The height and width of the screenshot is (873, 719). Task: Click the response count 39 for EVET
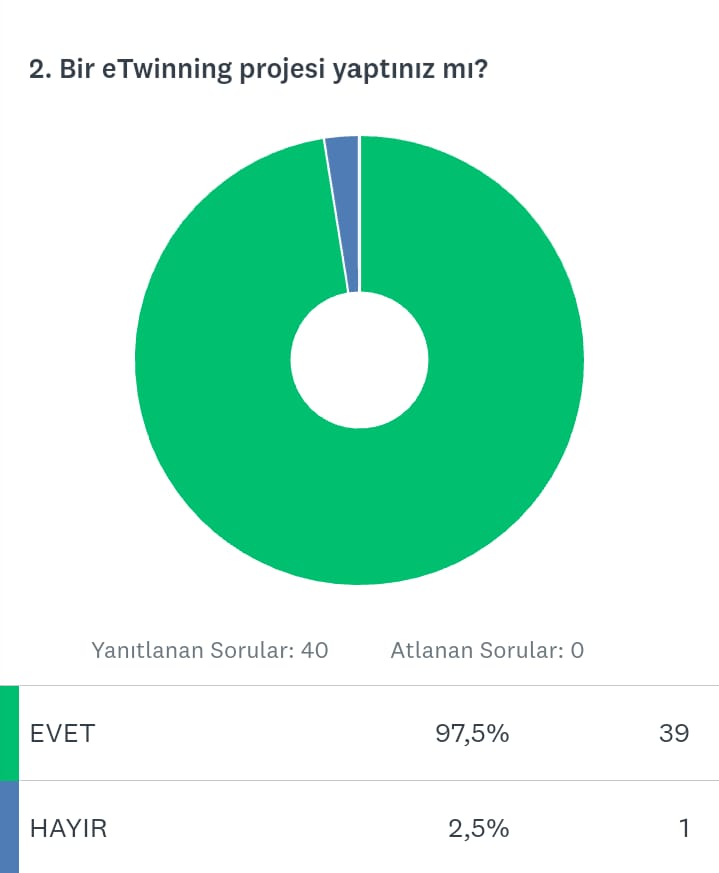pos(674,733)
